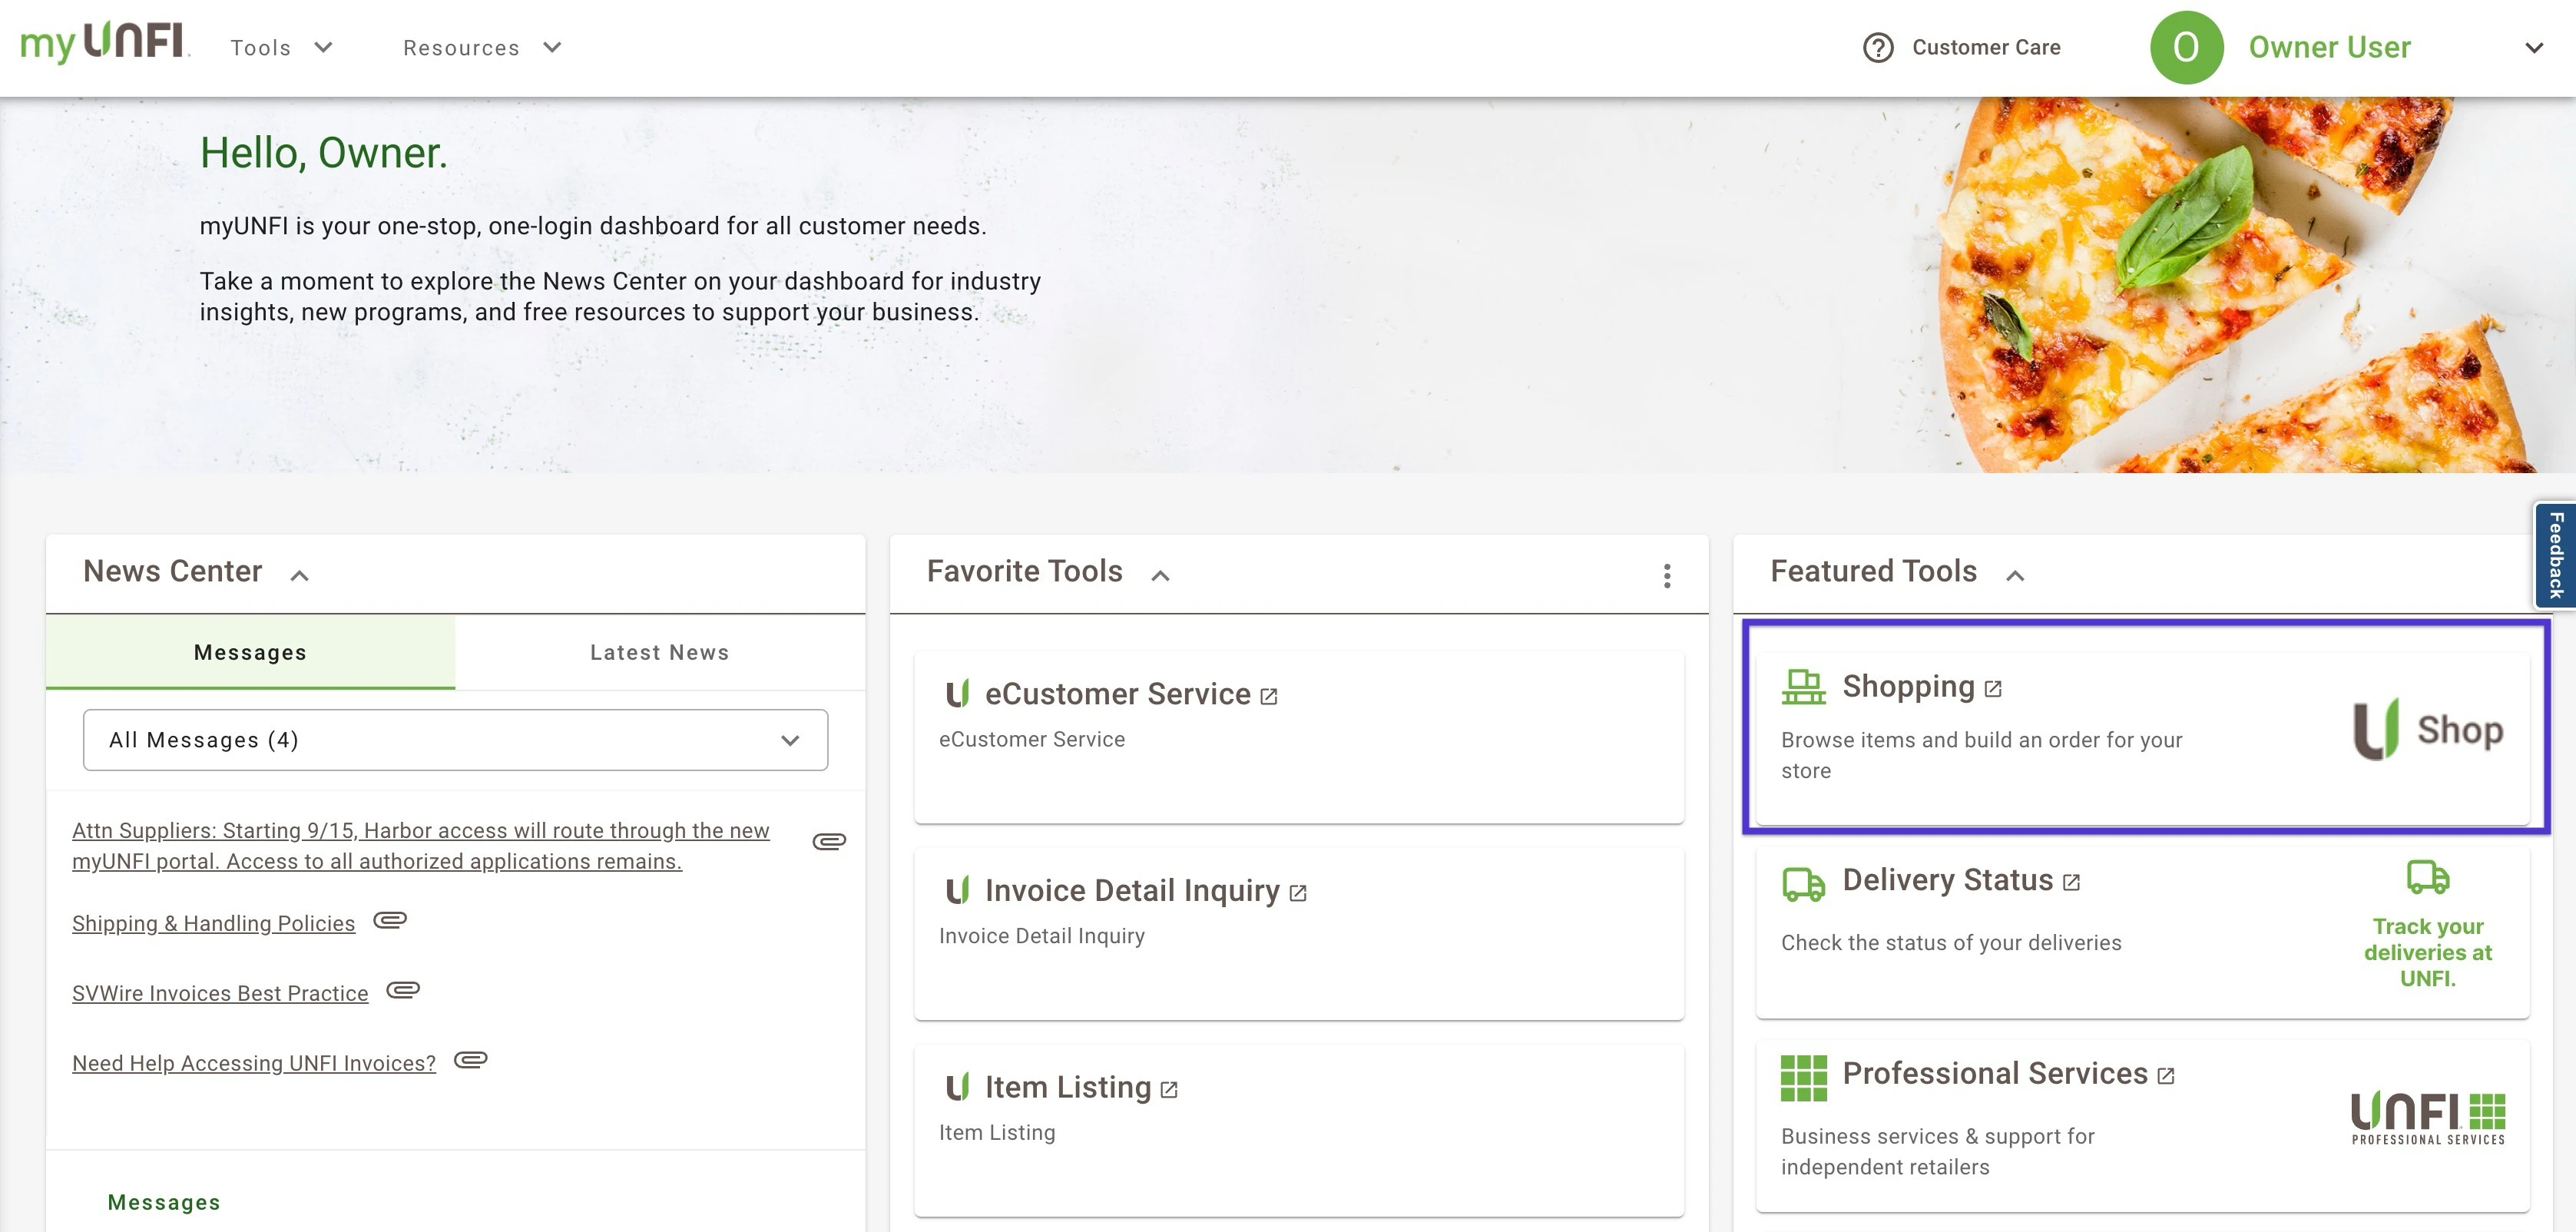The image size is (2576, 1232).
Task: Switch to the Latest News tab
Action: [x=659, y=652]
